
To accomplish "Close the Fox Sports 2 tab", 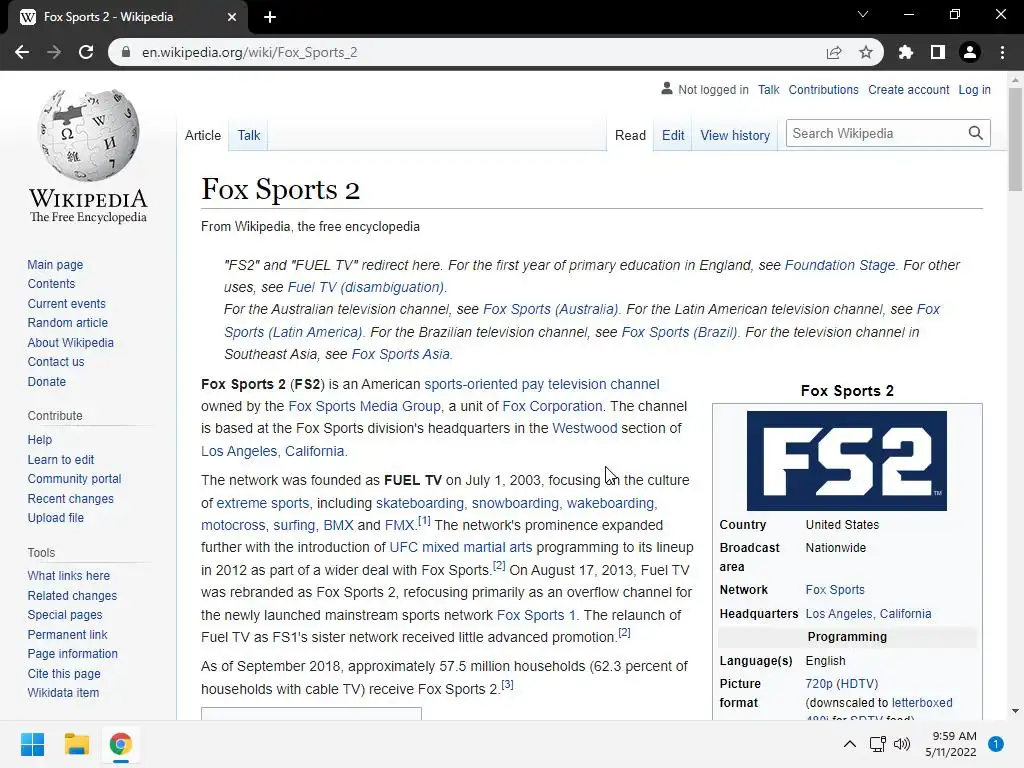I will [x=232, y=17].
